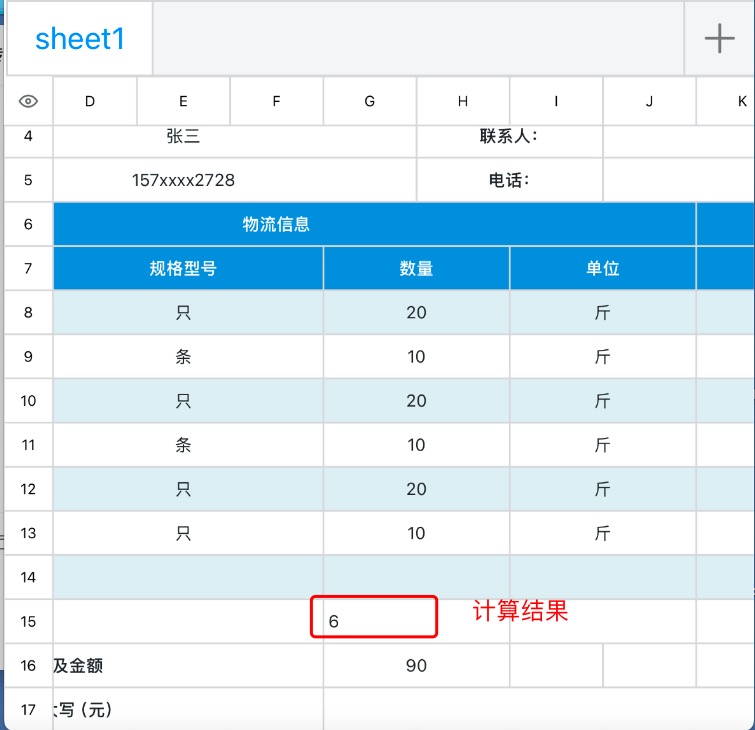755x730 pixels.
Task: Select column E header
Action: (x=183, y=101)
